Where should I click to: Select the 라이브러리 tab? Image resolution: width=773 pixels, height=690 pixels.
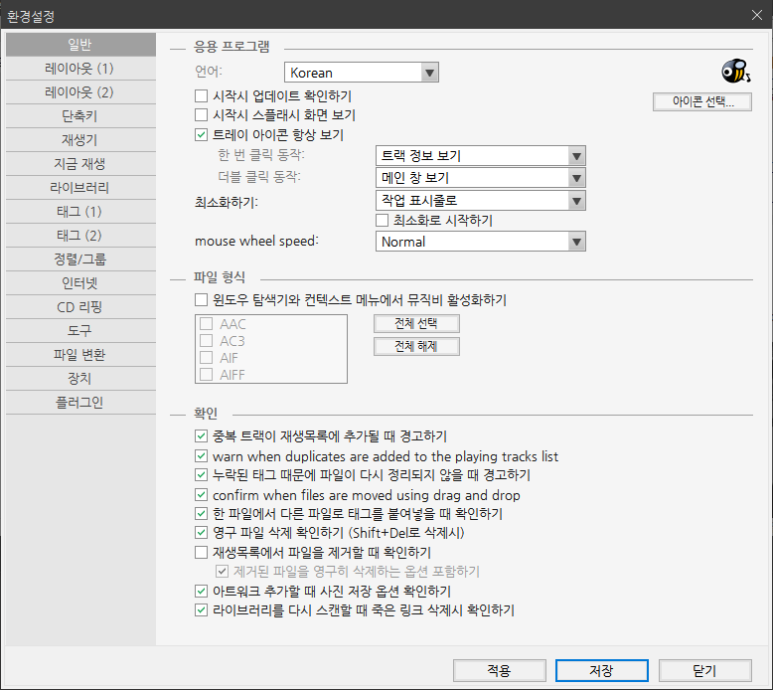click(80, 188)
